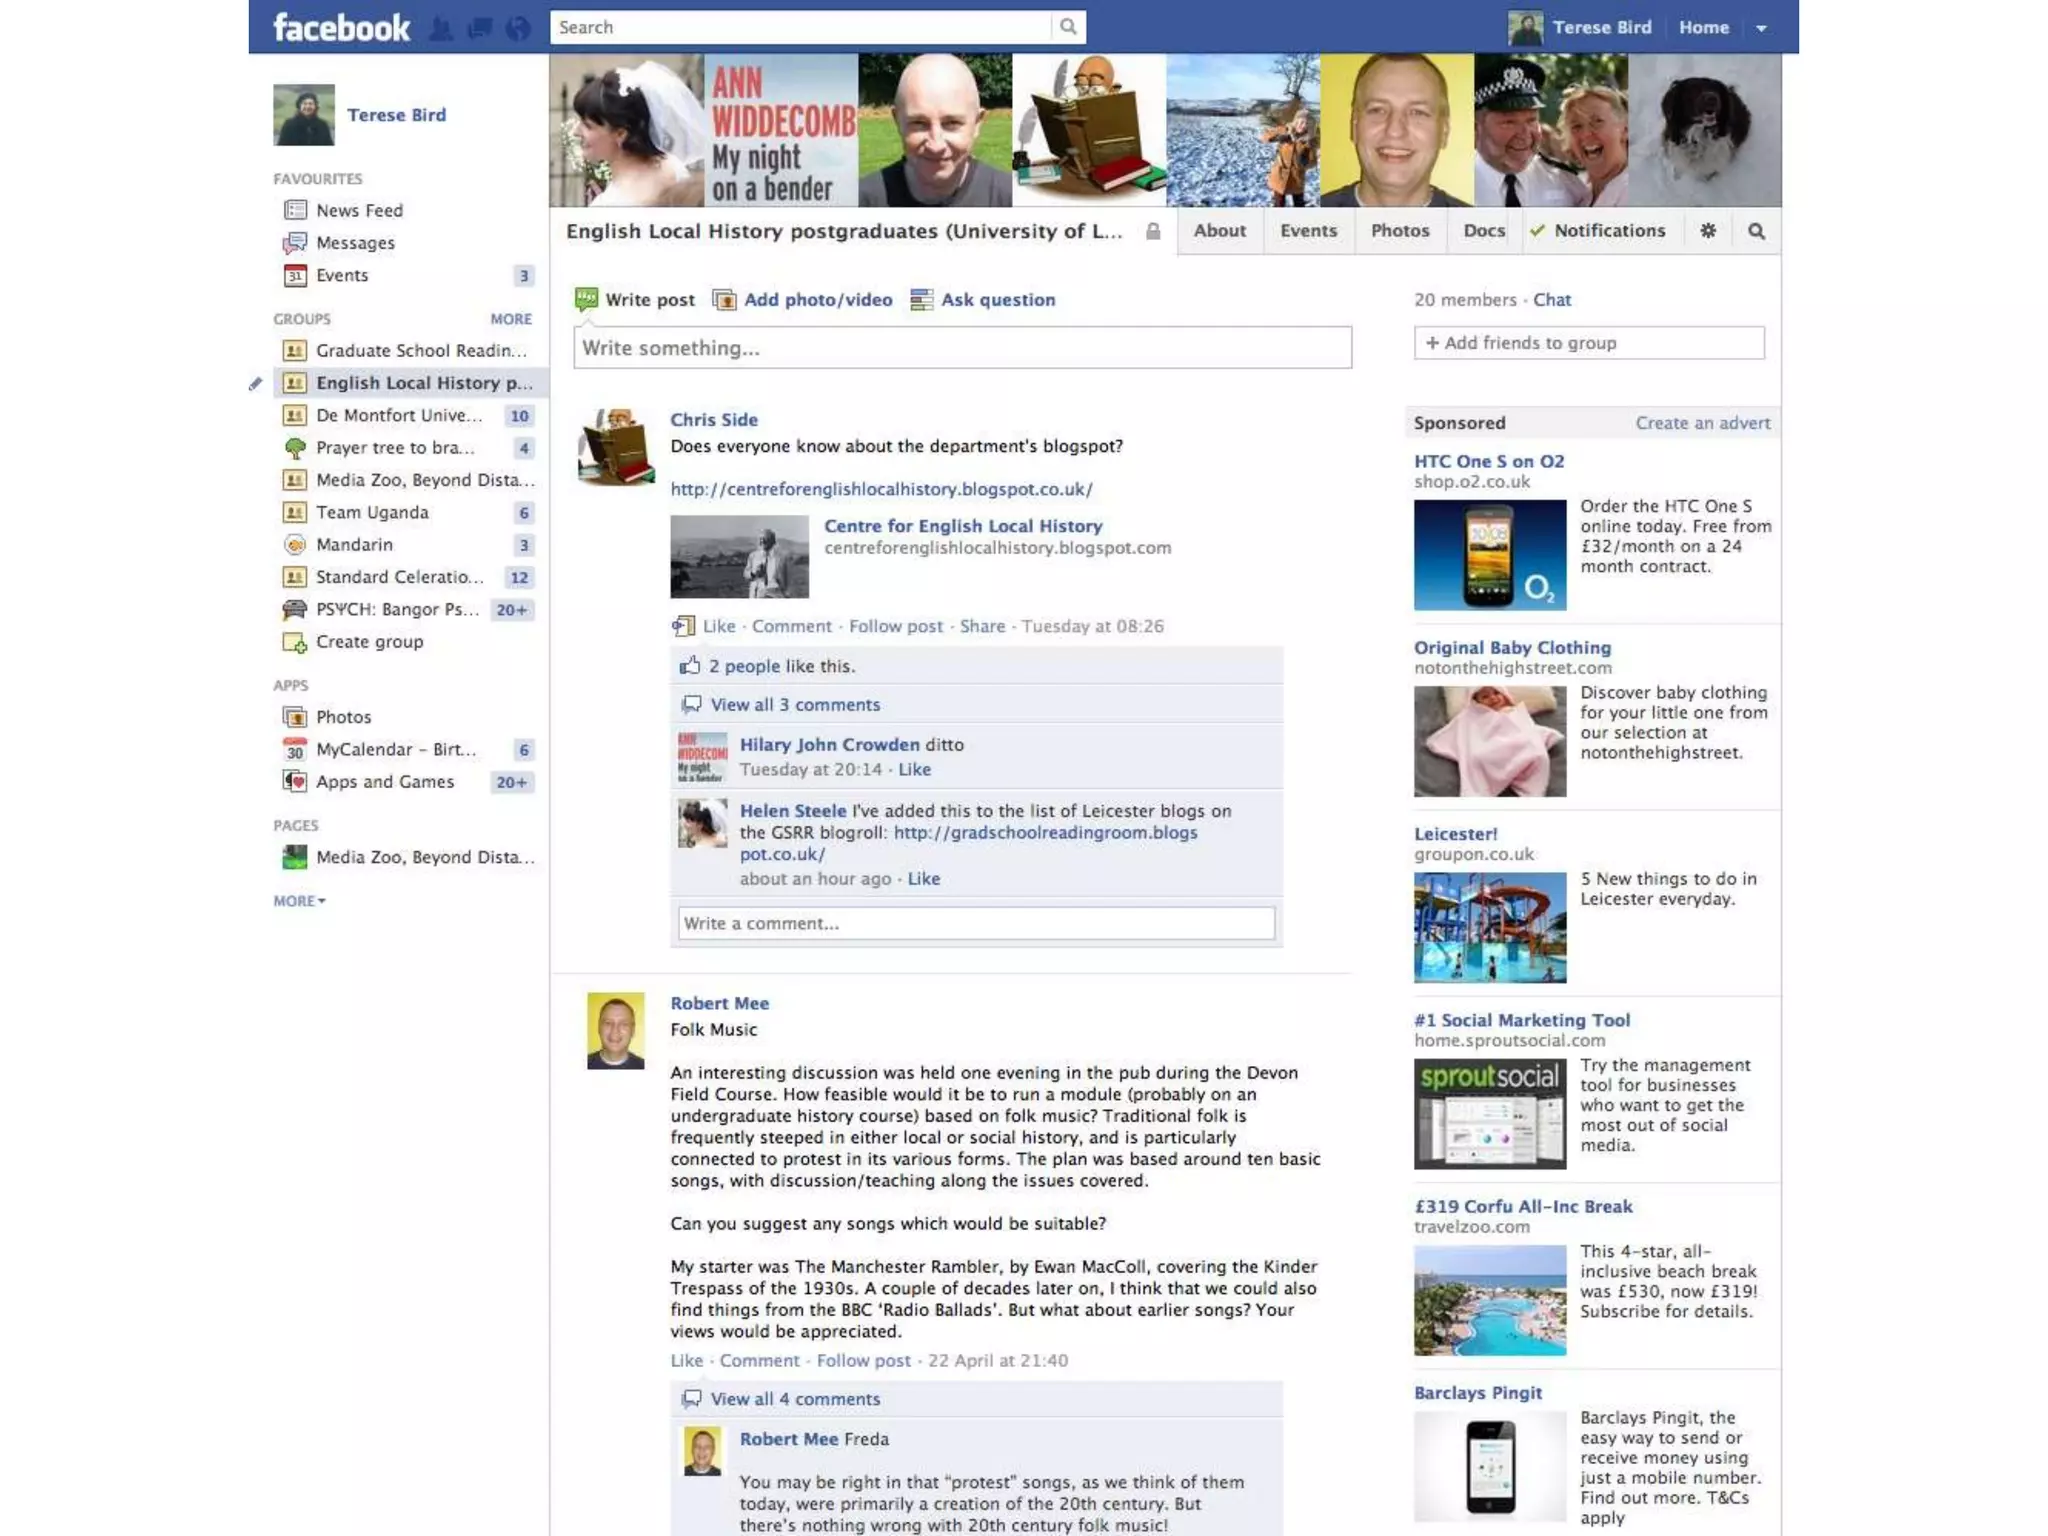Click the Add photo/video icon
Image resolution: width=2048 pixels, height=1536 pixels.
coord(724,300)
